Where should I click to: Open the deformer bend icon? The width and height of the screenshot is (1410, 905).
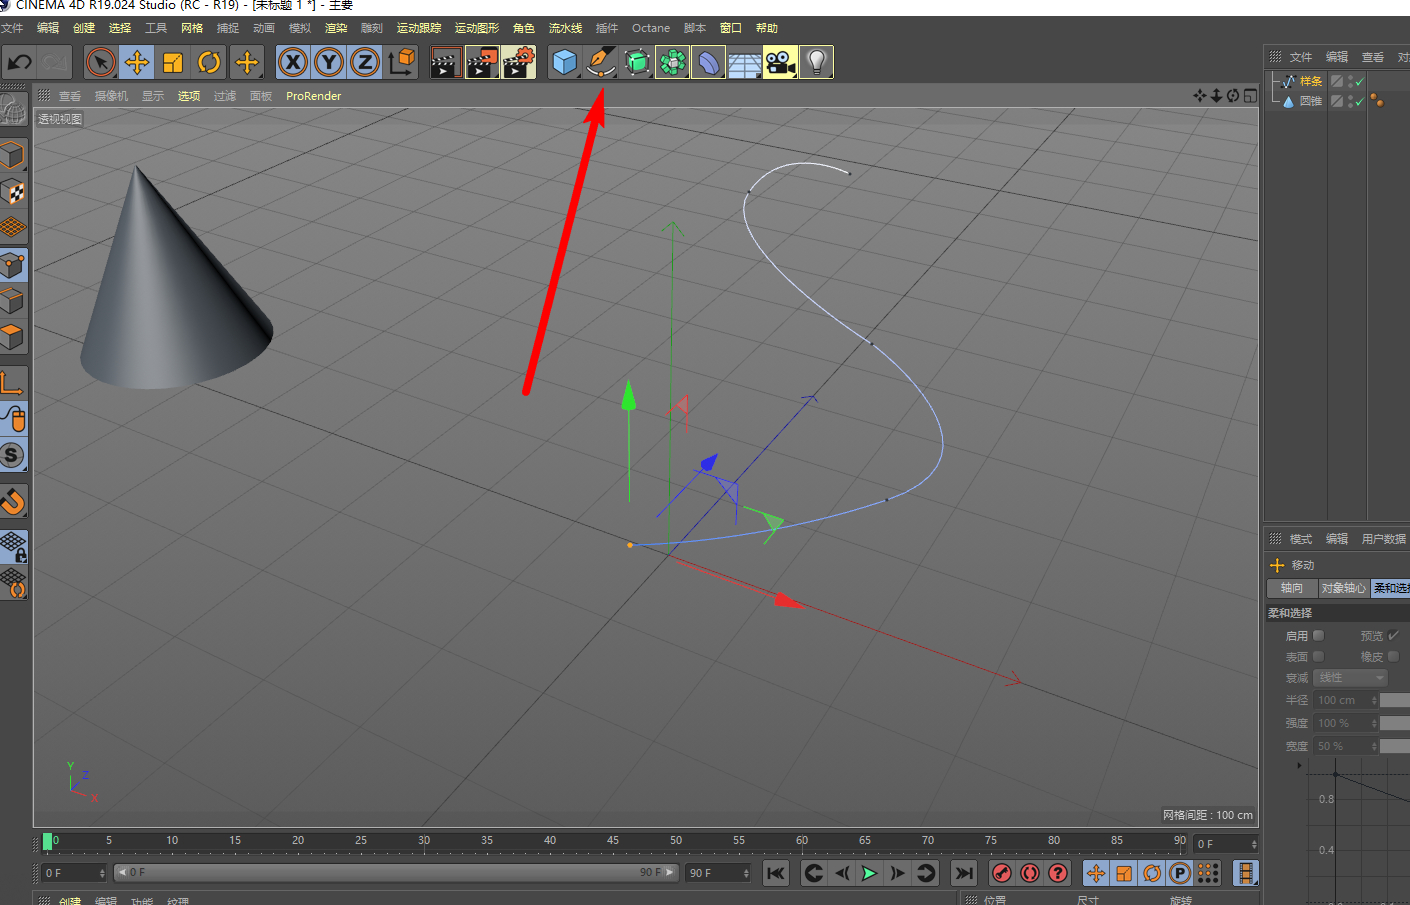click(x=709, y=62)
